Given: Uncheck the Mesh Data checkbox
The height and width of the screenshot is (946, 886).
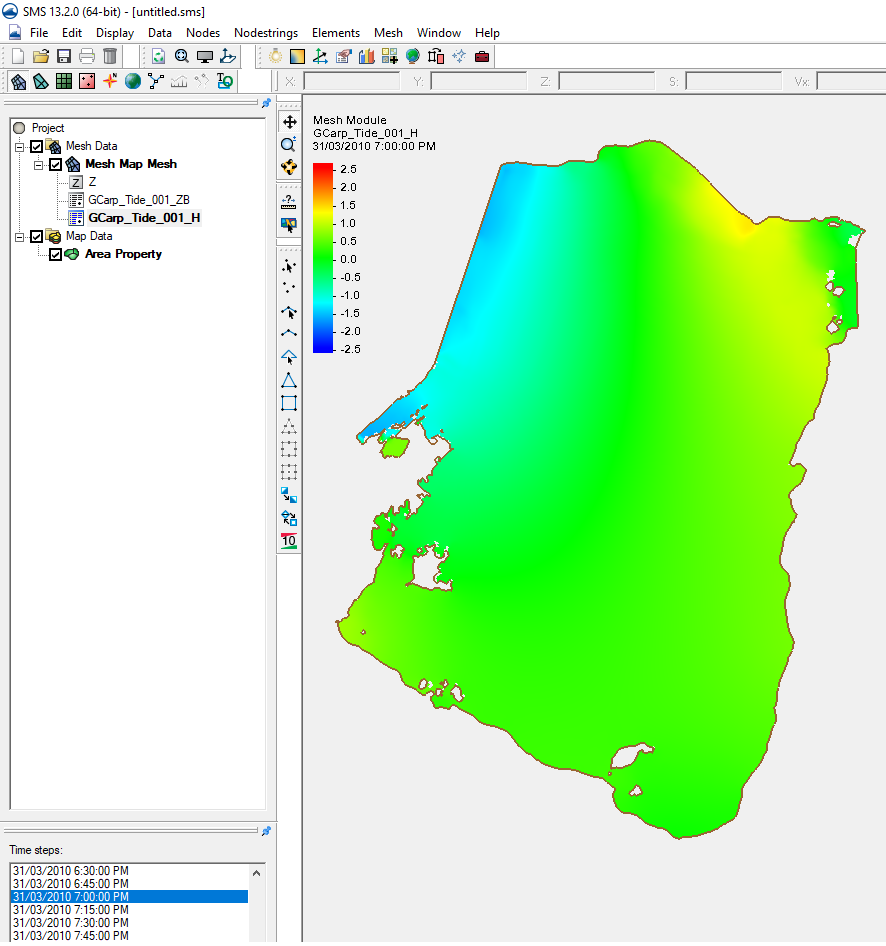Looking at the screenshot, I should (37, 146).
